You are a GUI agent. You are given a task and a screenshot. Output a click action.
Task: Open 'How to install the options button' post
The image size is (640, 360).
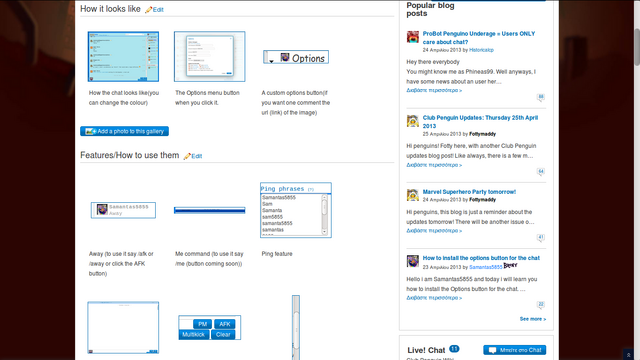tap(481, 258)
